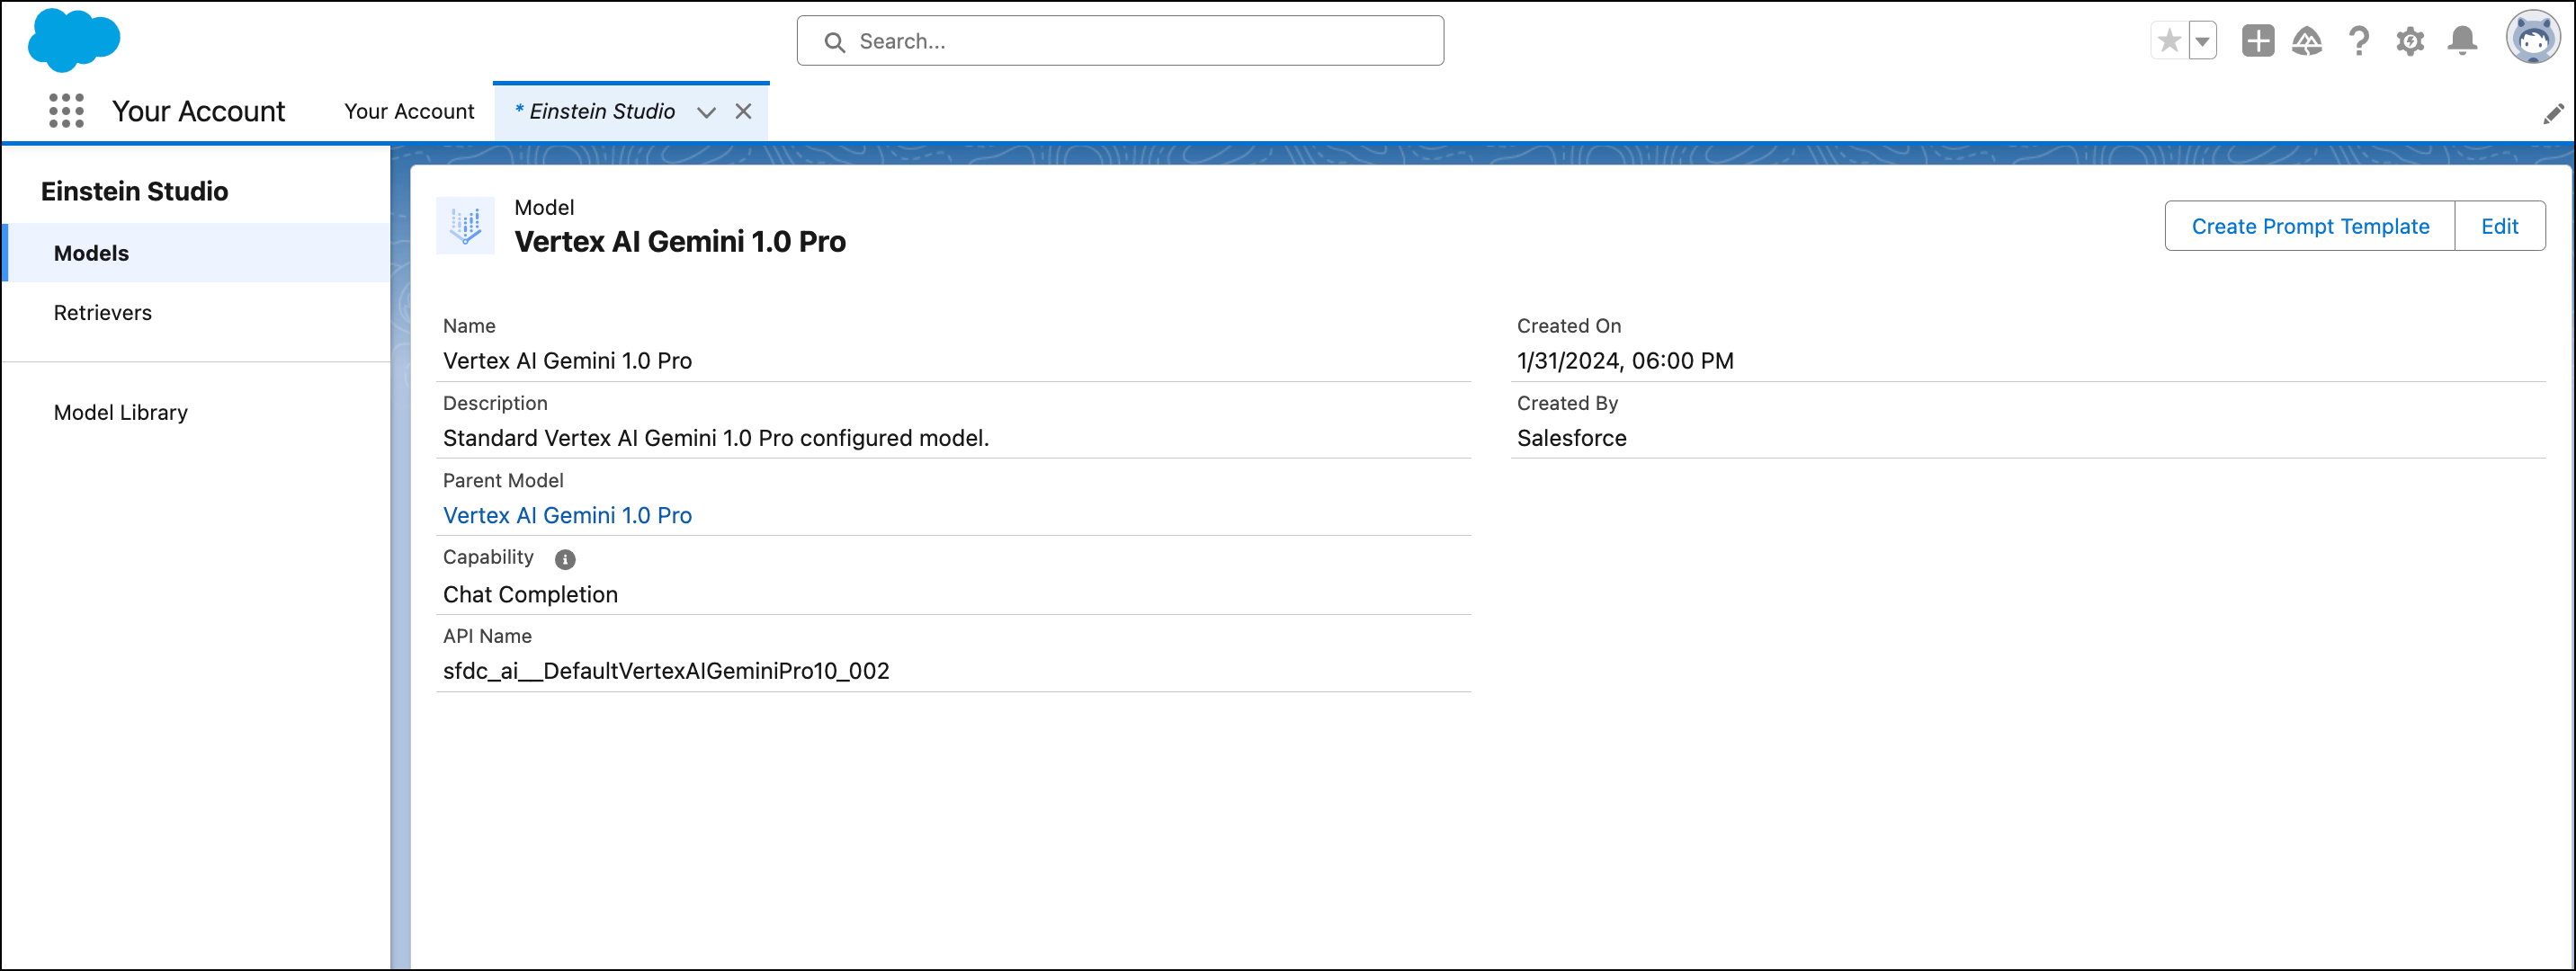The height and width of the screenshot is (971, 2576).
Task: Click the pencil edit page icon
Action: pyautogui.click(x=2552, y=114)
